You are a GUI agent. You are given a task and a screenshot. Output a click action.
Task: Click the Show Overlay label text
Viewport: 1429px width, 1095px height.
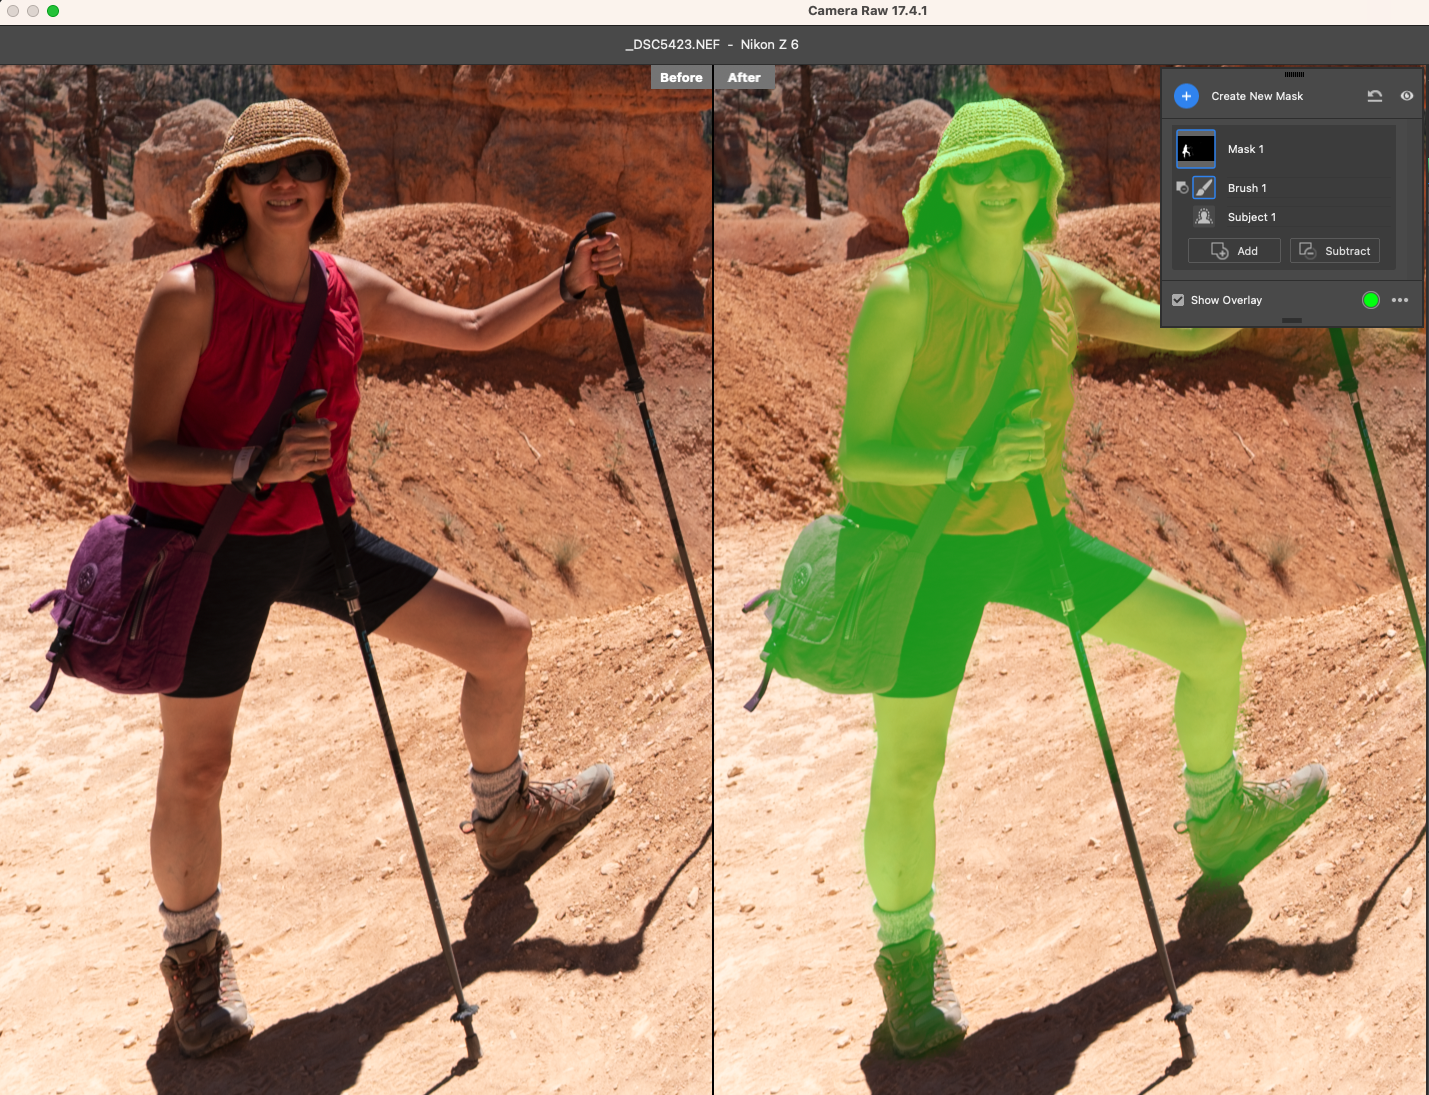click(x=1226, y=300)
